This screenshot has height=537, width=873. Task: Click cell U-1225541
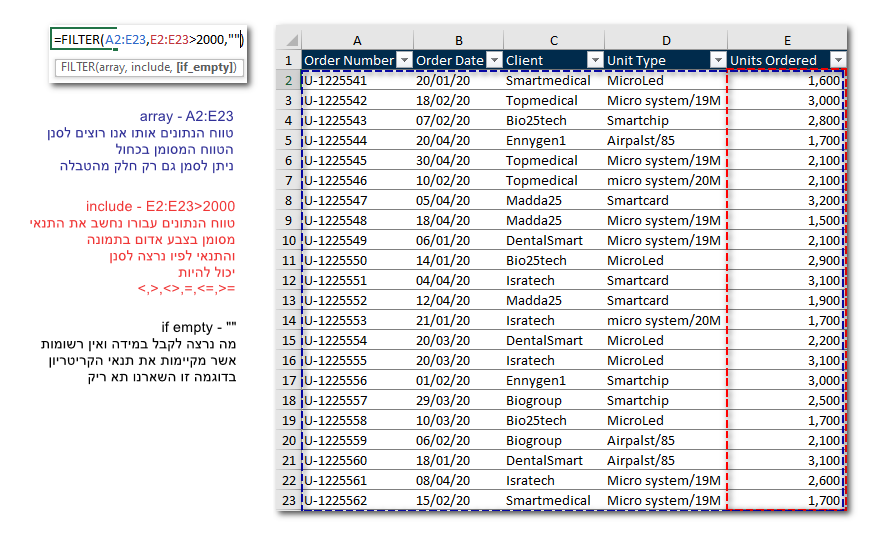point(357,81)
